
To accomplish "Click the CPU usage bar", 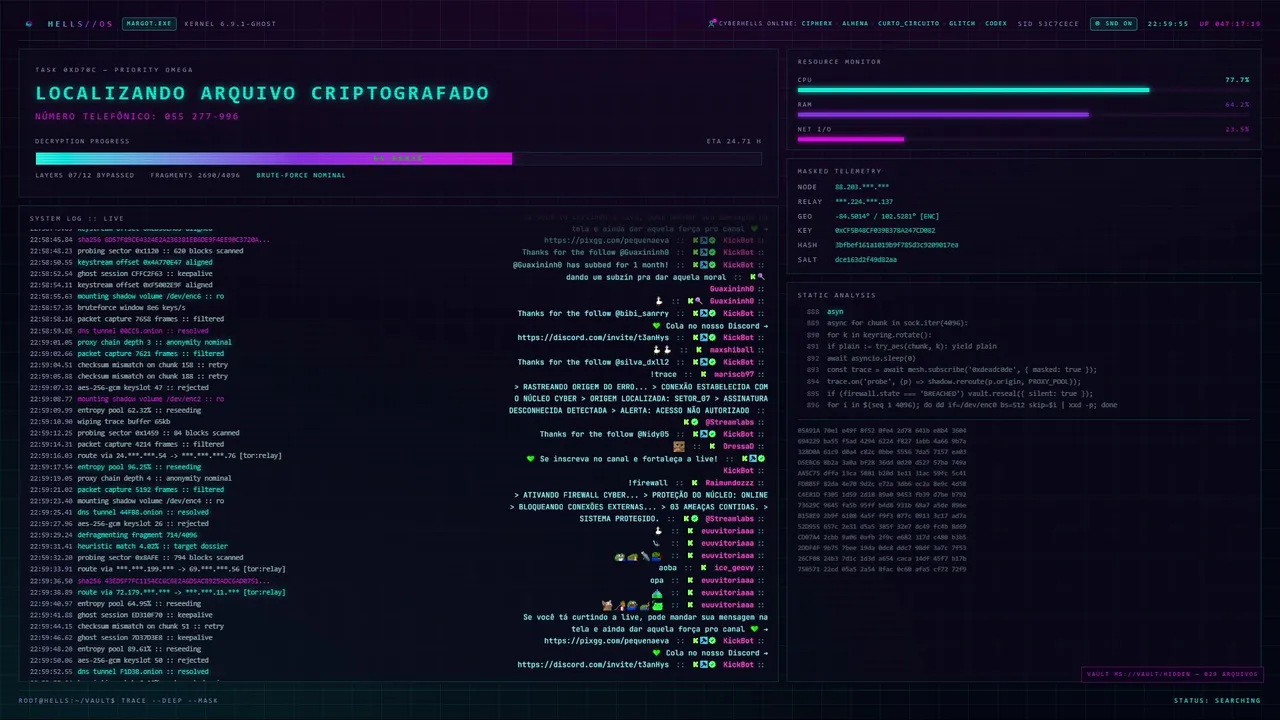I will point(1023,90).
